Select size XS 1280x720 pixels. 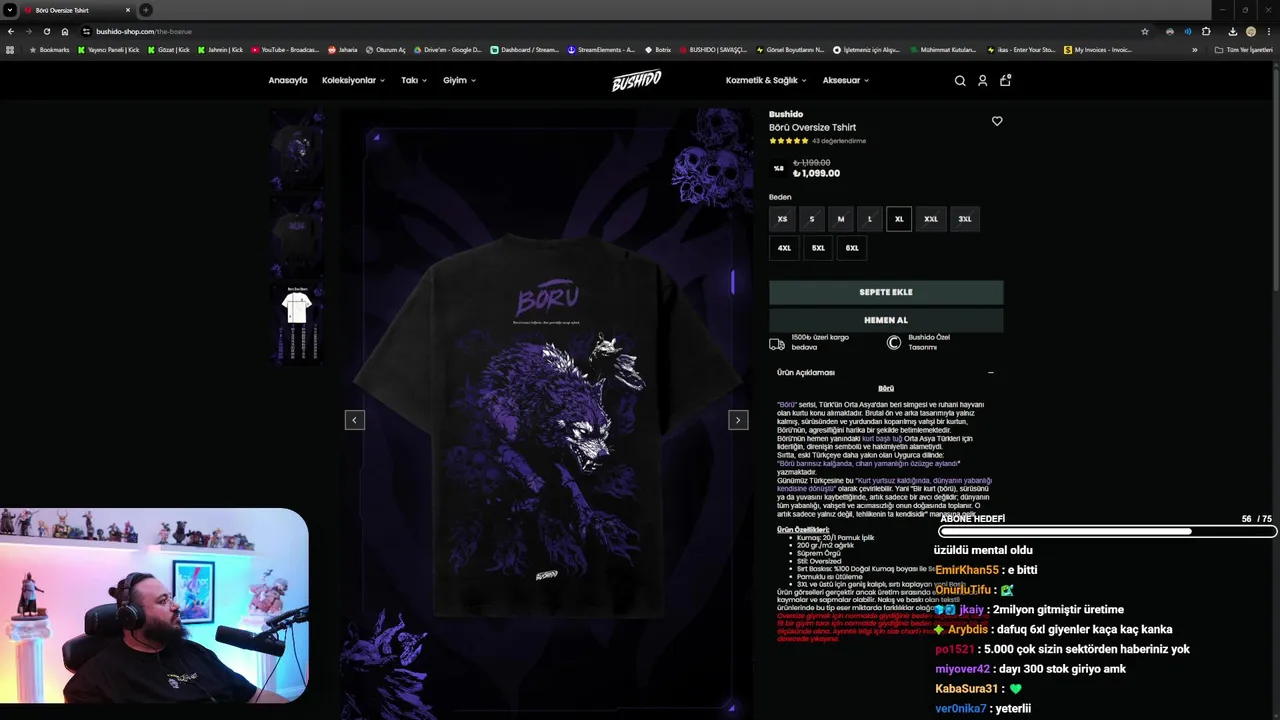pyautogui.click(x=782, y=219)
